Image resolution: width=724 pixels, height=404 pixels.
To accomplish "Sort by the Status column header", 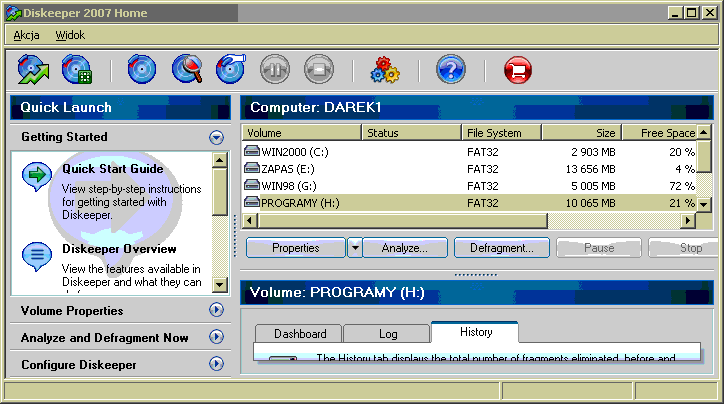I will (x=411, y=133).
